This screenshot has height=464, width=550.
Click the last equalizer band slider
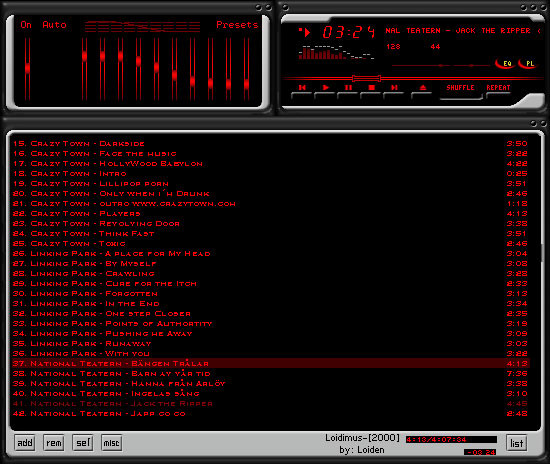tap(247, 69)
